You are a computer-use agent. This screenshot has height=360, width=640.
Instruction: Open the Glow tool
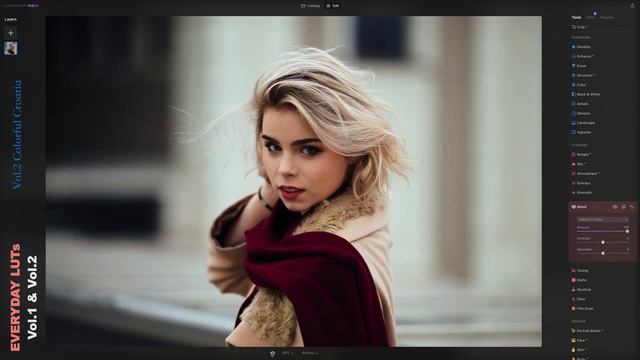pyautogui.click(x=579, y=299)
